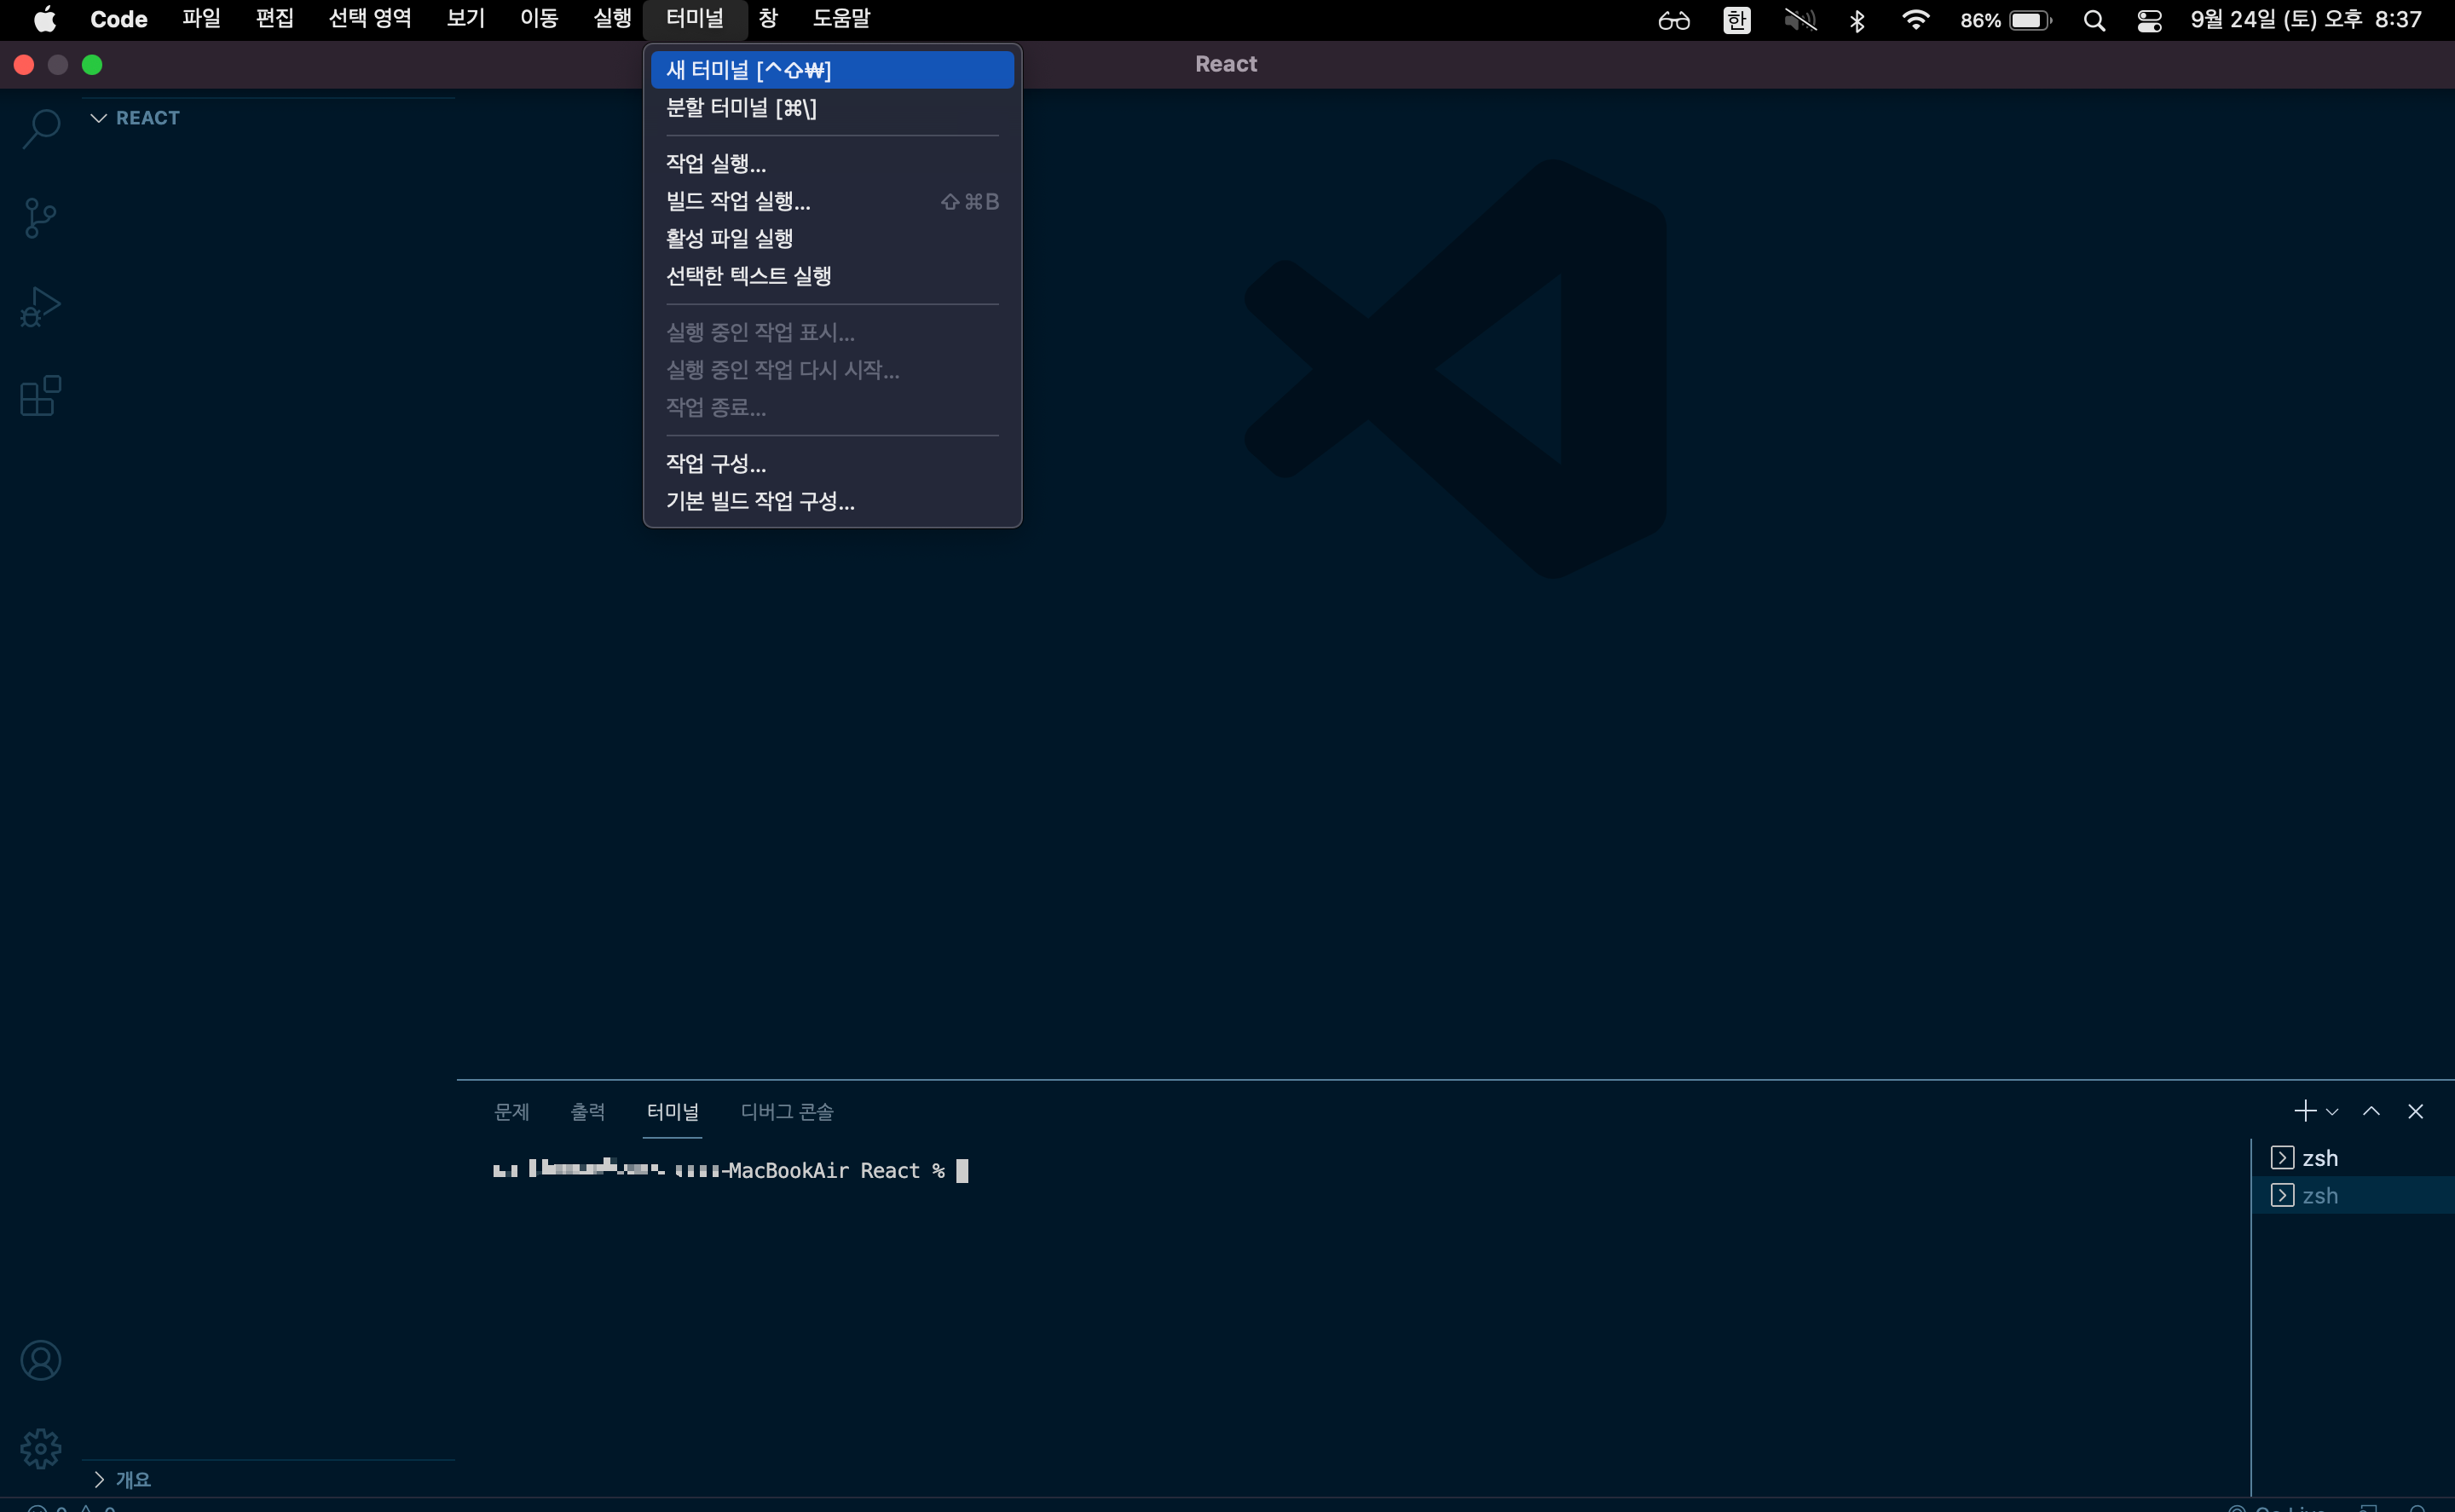Open the Wi-Fi status menu
Screen dimensions: 2455x1512
1915,20
